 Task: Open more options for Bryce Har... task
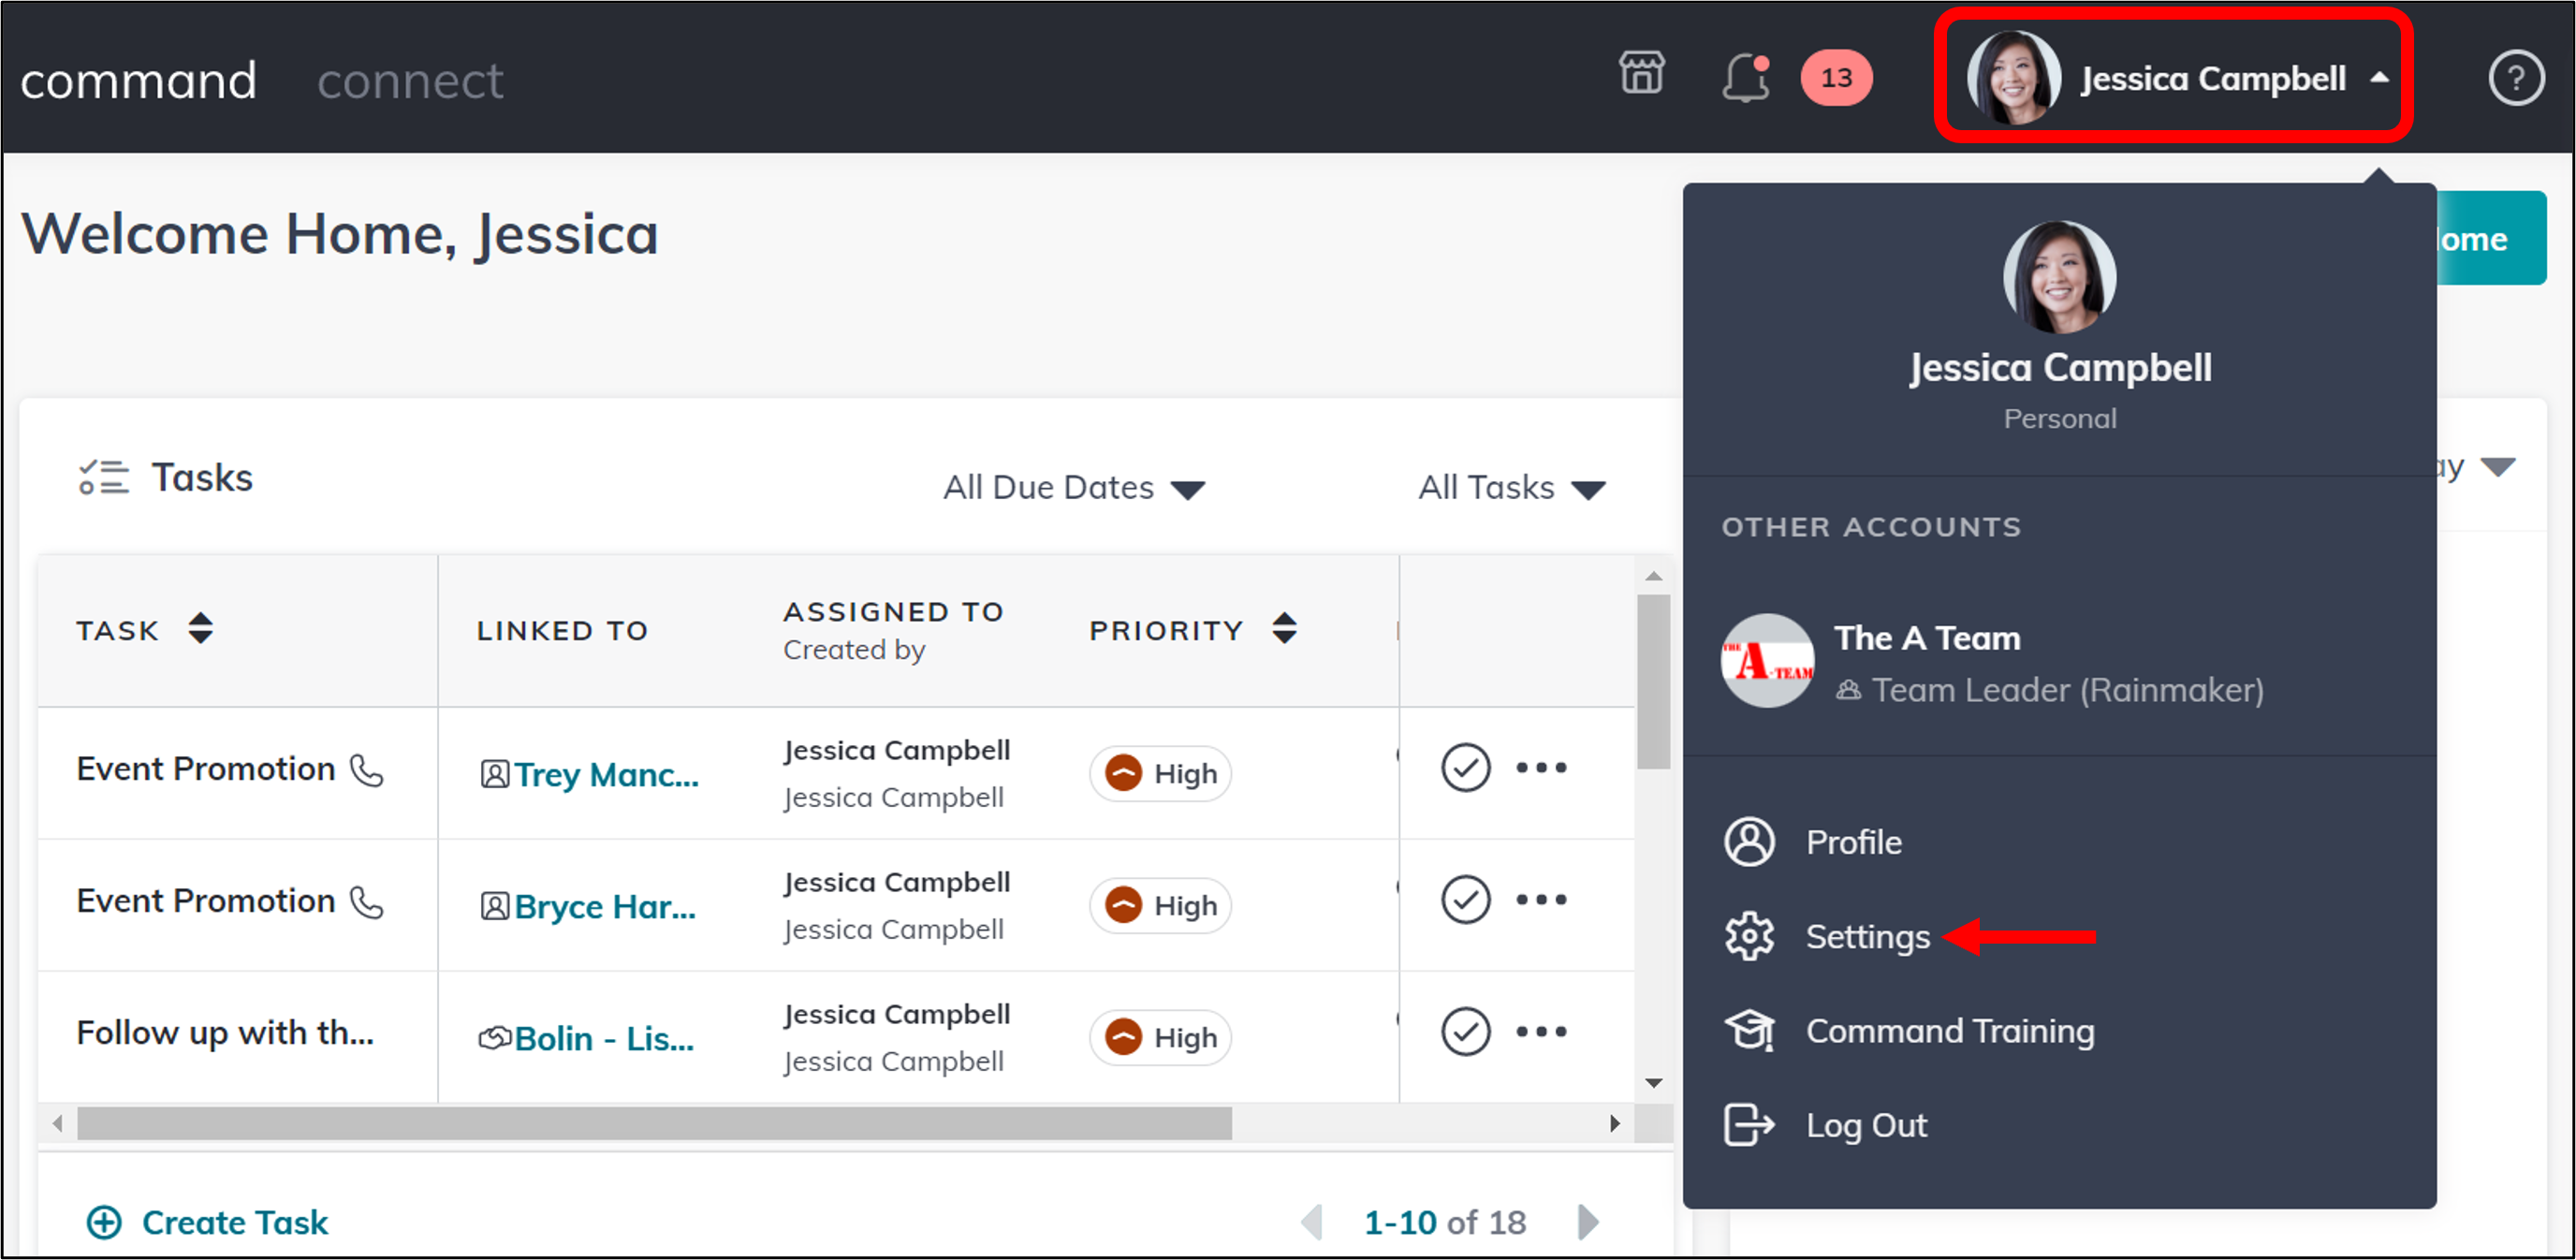pyautogui.click(x=1541, y=900)
